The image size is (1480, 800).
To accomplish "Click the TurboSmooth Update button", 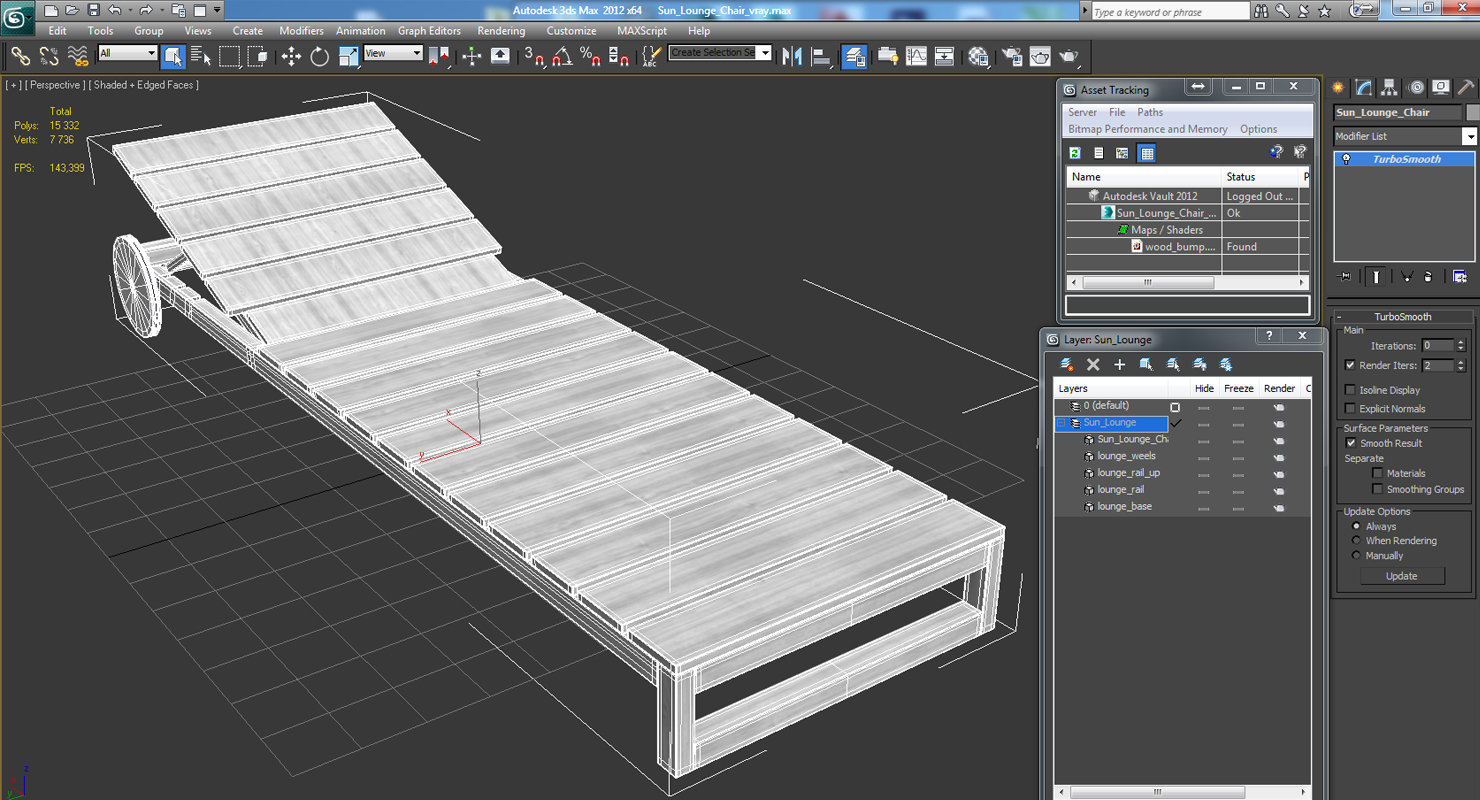I will point(1401,576).
